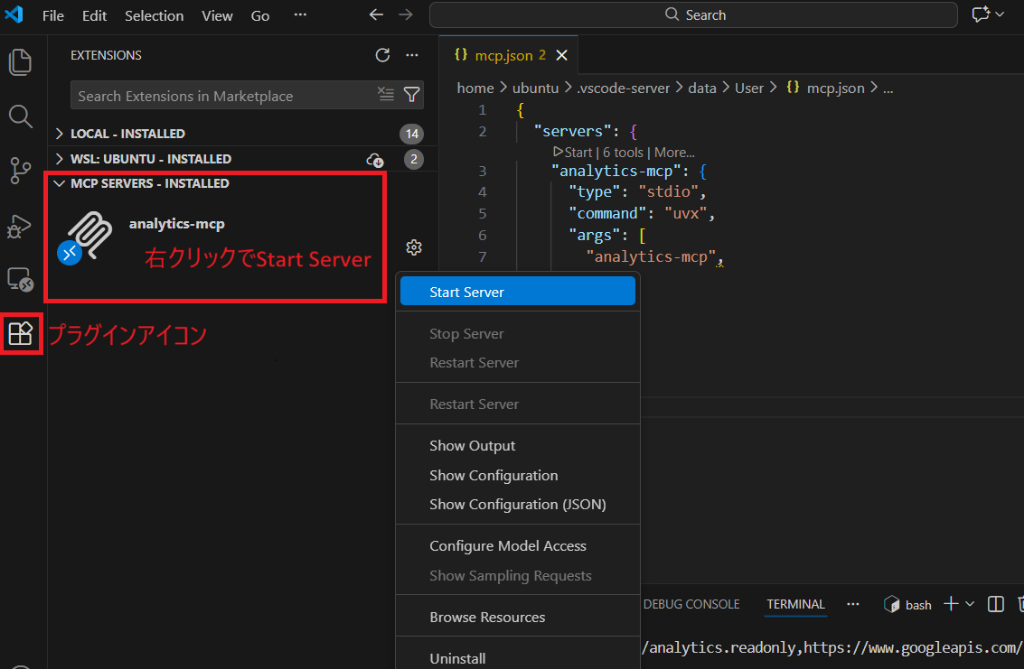Click Uninstall in the context menu

[457, 658]
